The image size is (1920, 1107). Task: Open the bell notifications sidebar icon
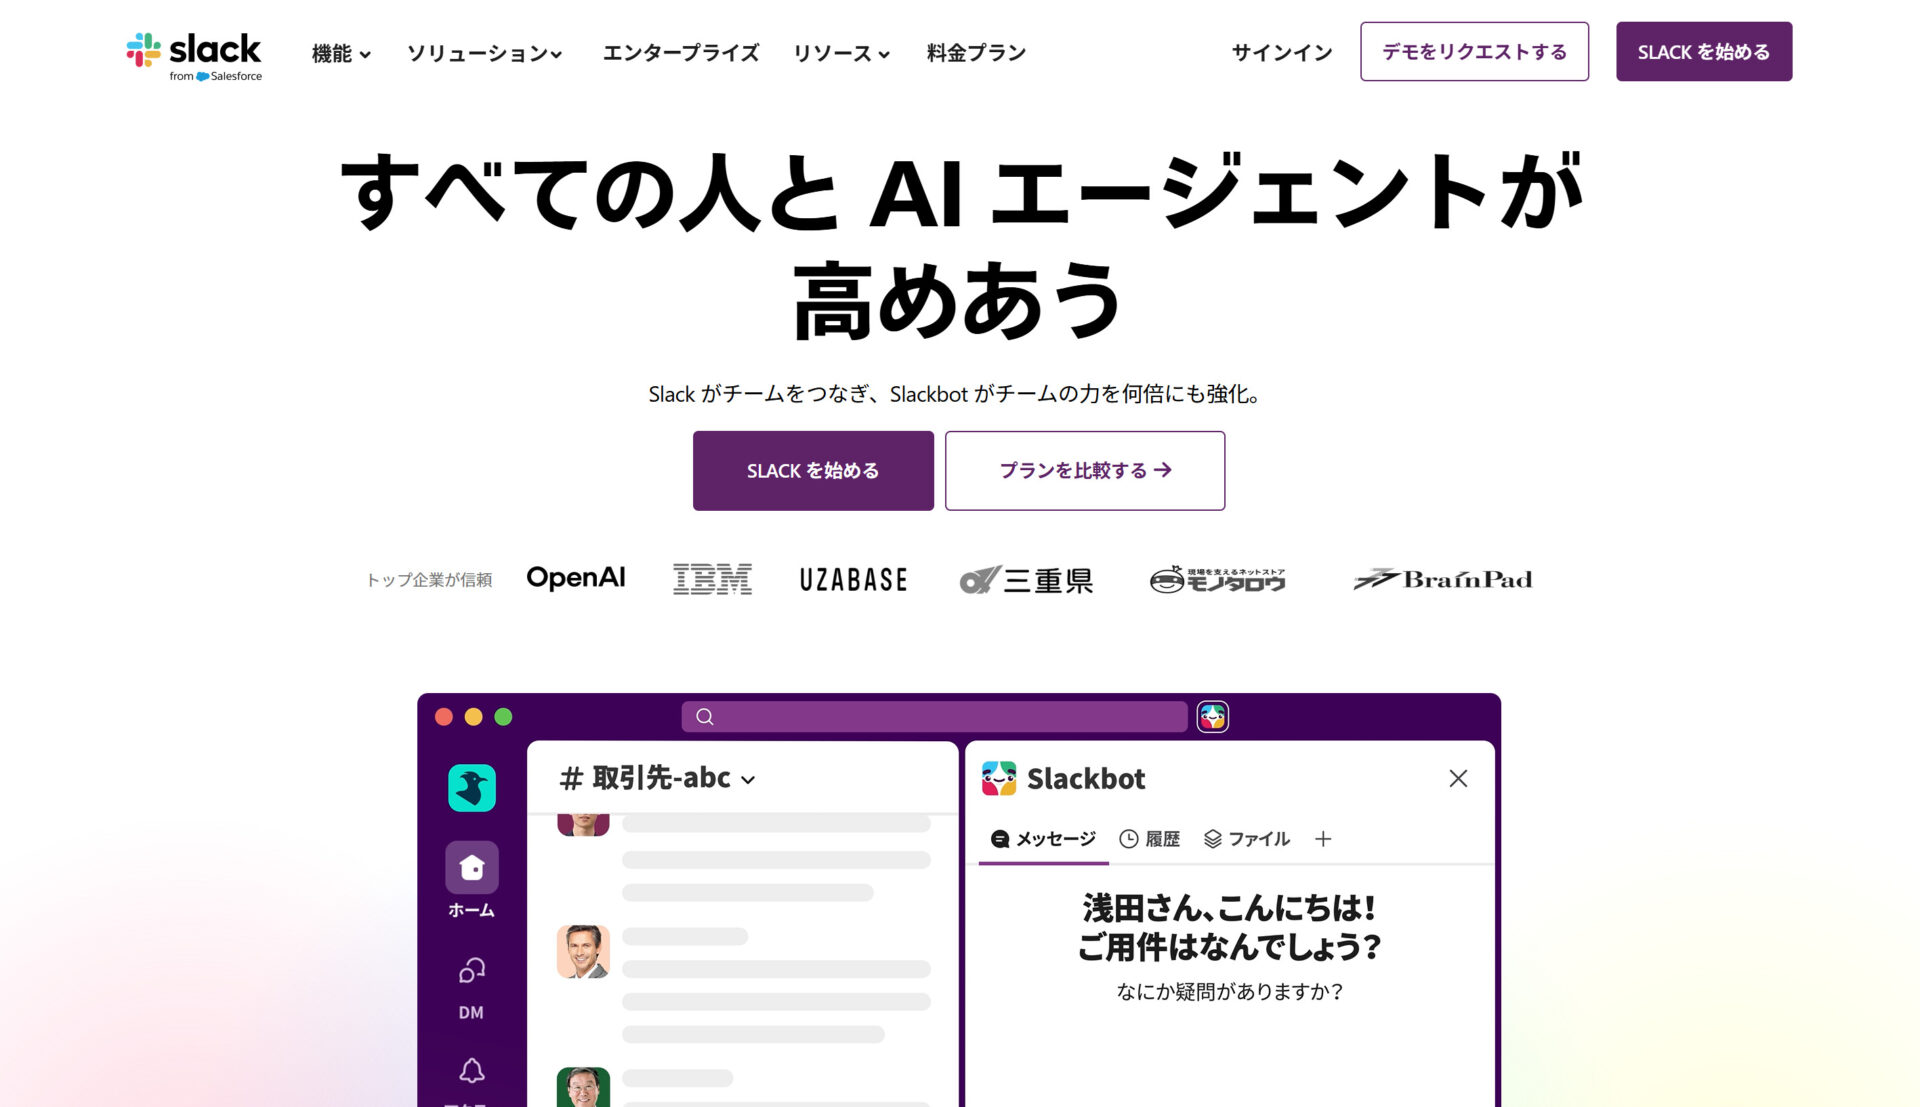[472, 1071]
